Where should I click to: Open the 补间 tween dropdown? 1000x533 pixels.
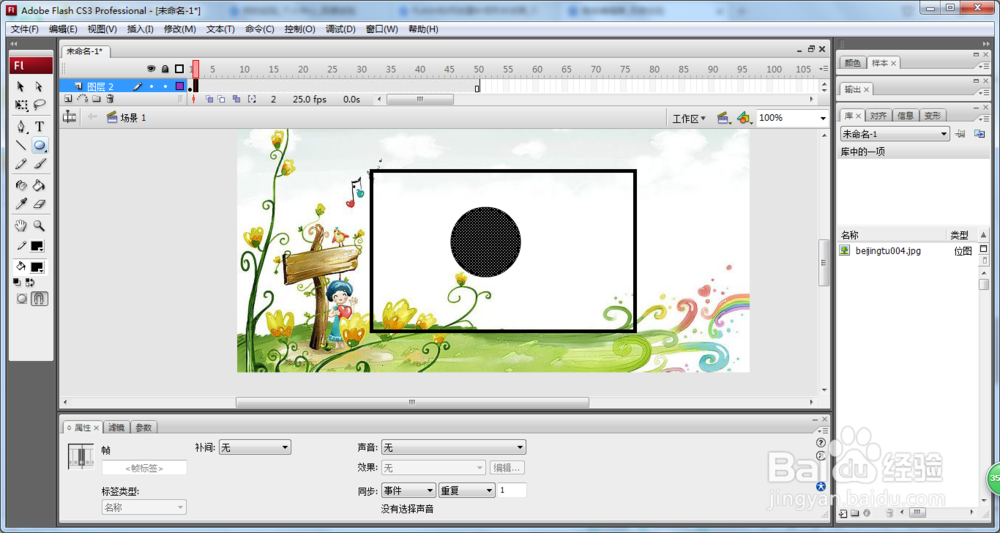click(255, 448)
